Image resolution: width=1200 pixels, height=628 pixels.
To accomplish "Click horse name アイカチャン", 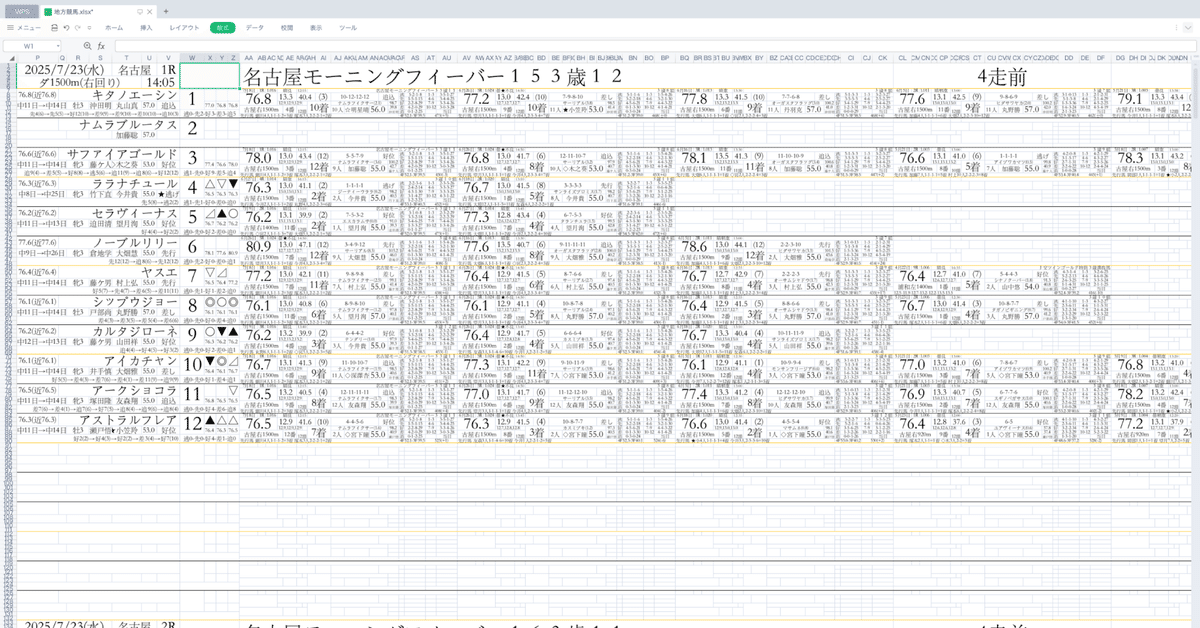I will (x=140, y=361).
